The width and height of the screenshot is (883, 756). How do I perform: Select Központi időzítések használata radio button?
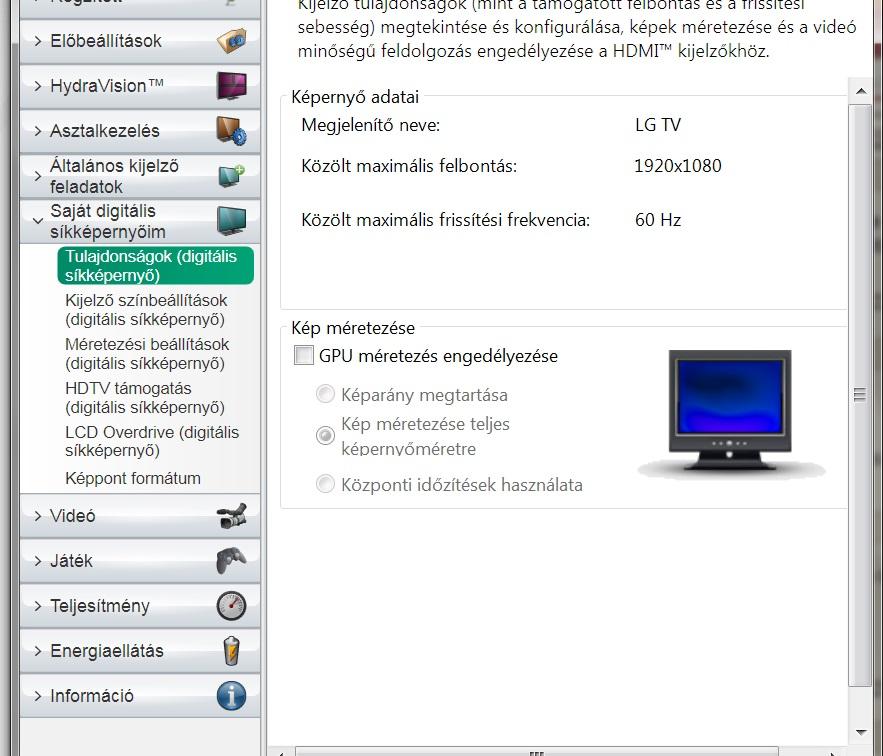[325, 484]
